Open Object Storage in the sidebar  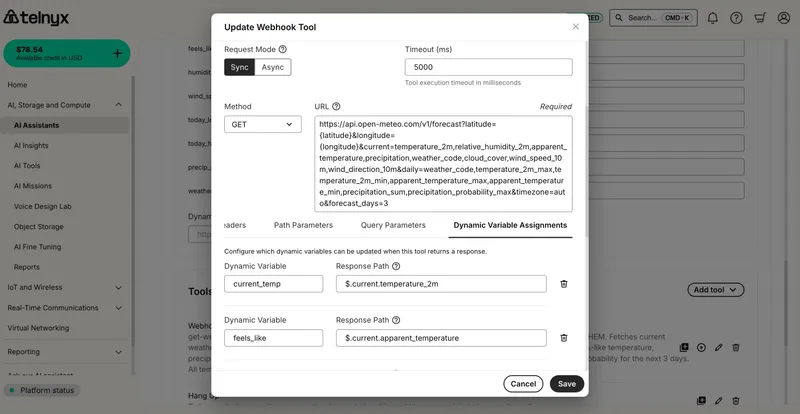39,227
